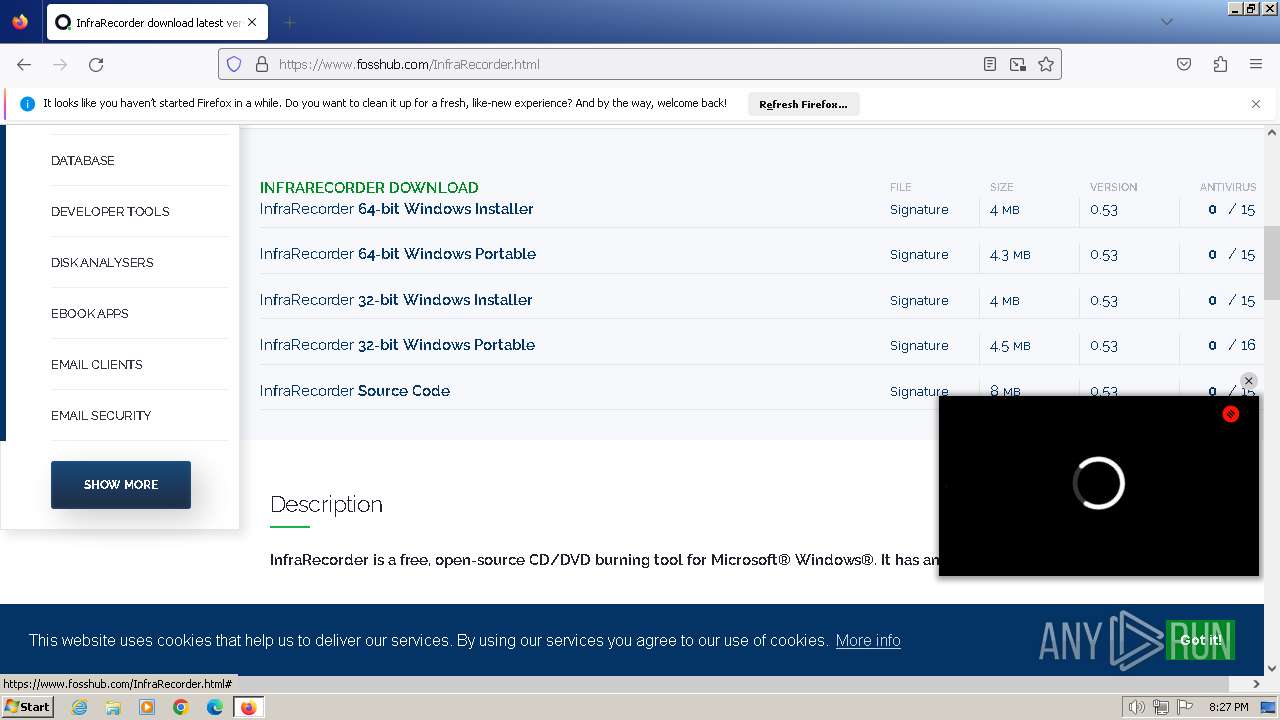1280x720 pixels.
Task: Download InfraRecorder 64-bit Windows Installer
Action: point(397,209)
